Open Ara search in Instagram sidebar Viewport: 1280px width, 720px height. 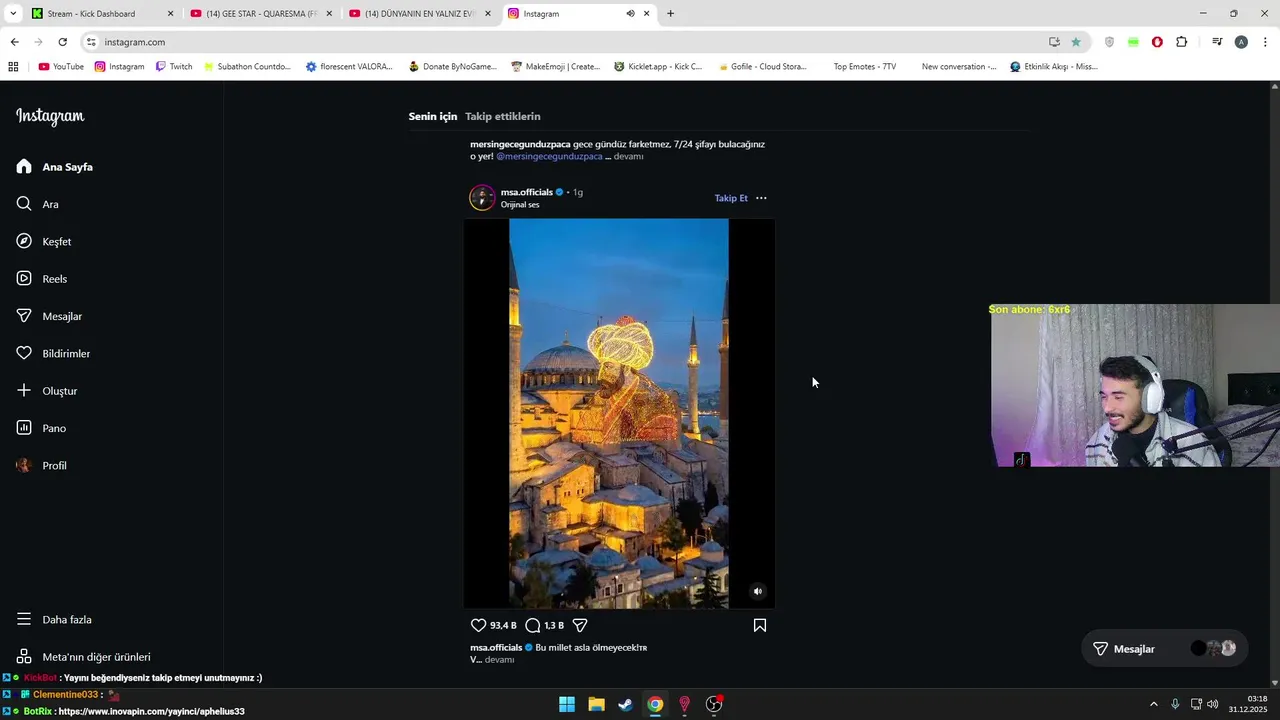click(24, 204)
